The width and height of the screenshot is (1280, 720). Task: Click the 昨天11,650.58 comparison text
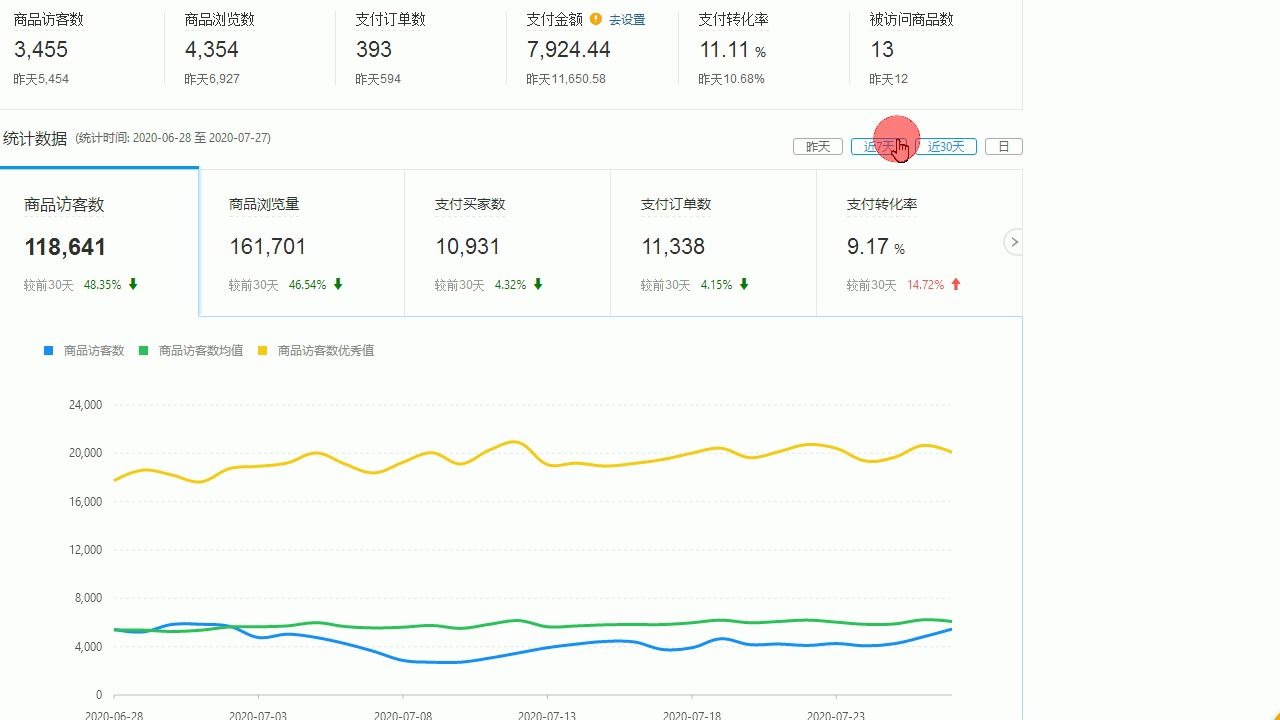[566, 79]
